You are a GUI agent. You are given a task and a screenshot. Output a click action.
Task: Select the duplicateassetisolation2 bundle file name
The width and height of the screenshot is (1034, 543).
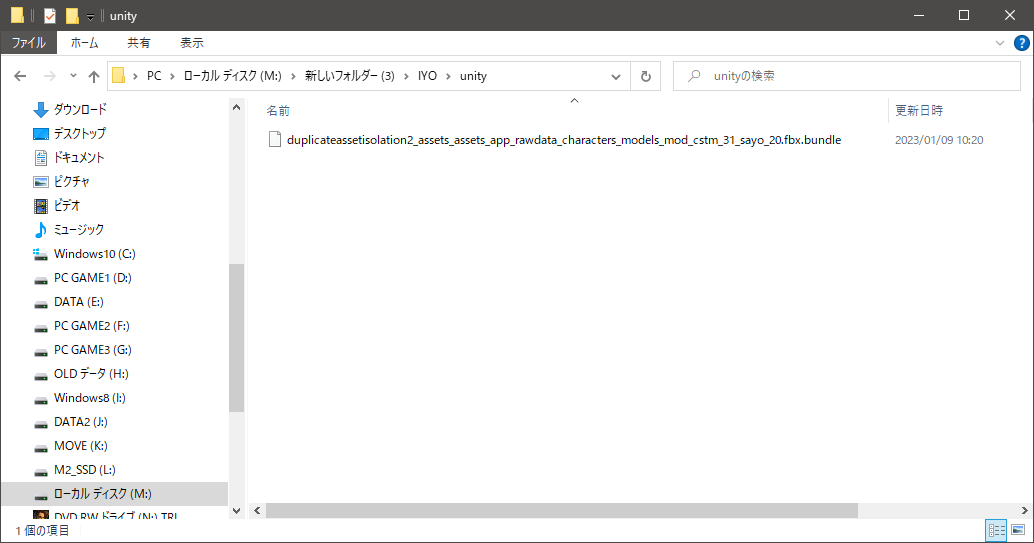[564, 140]
